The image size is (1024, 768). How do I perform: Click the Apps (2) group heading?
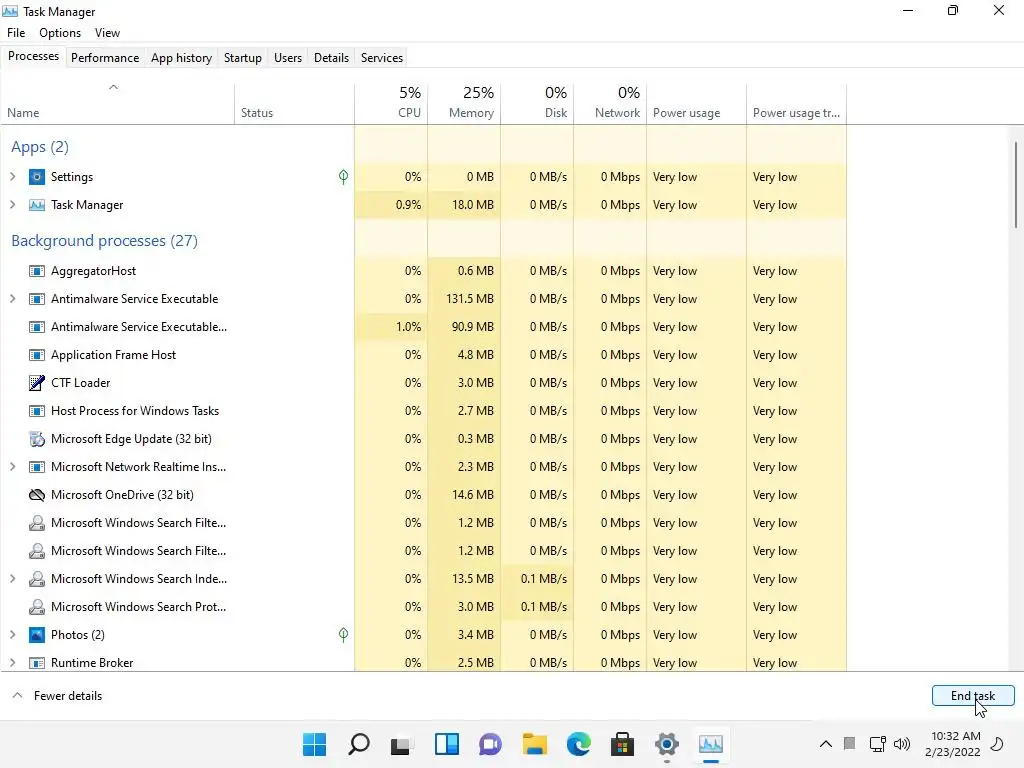click(40, 147)
